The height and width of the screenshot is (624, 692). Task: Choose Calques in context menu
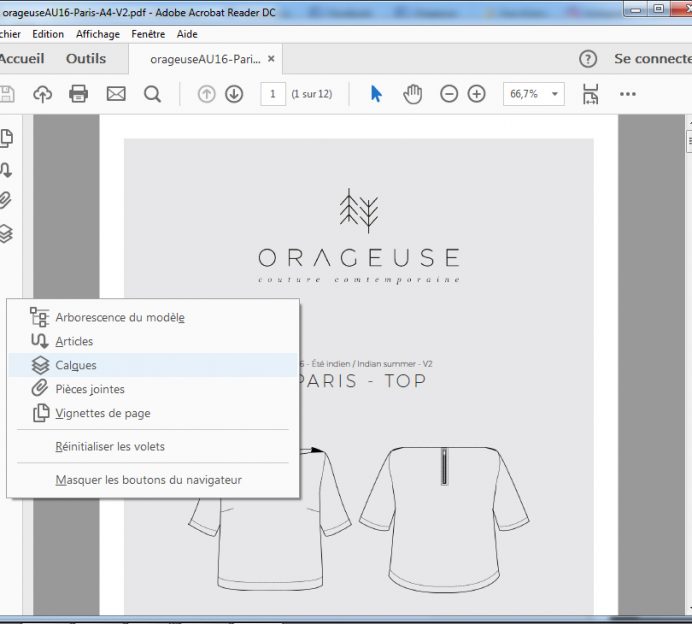(154, 365)
